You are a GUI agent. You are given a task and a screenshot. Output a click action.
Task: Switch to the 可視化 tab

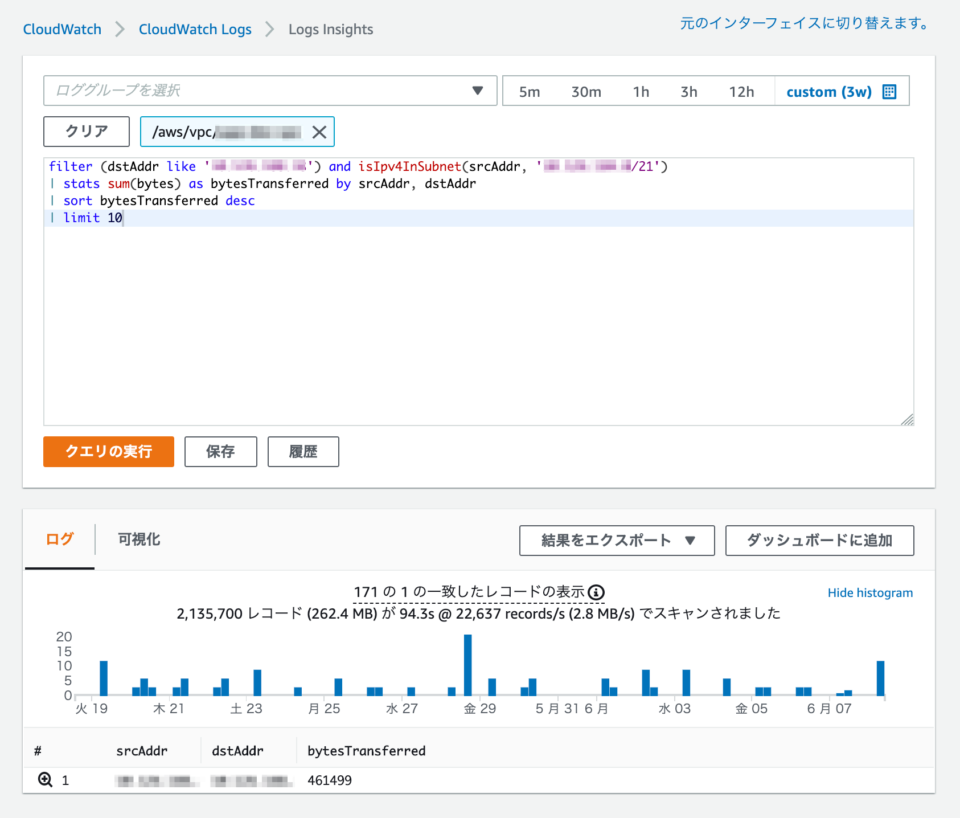click(x=139, y=539)
